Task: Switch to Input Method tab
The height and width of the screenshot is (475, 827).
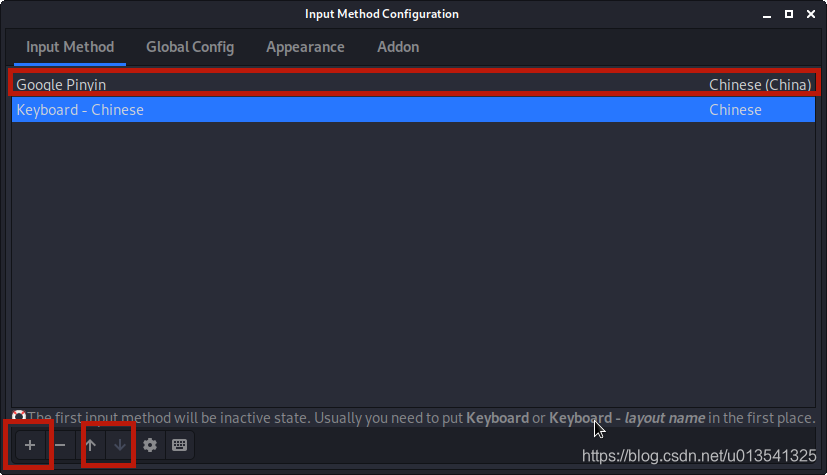Action: 70,47
